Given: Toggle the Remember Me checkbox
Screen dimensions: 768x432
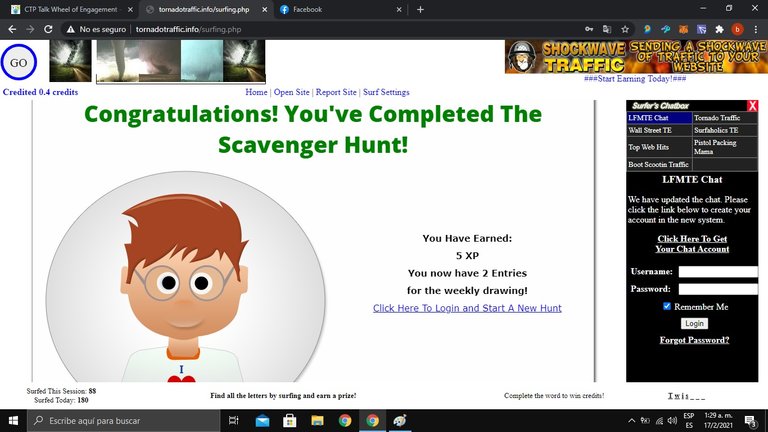Looking at the screenshot, I should (667, 306).
